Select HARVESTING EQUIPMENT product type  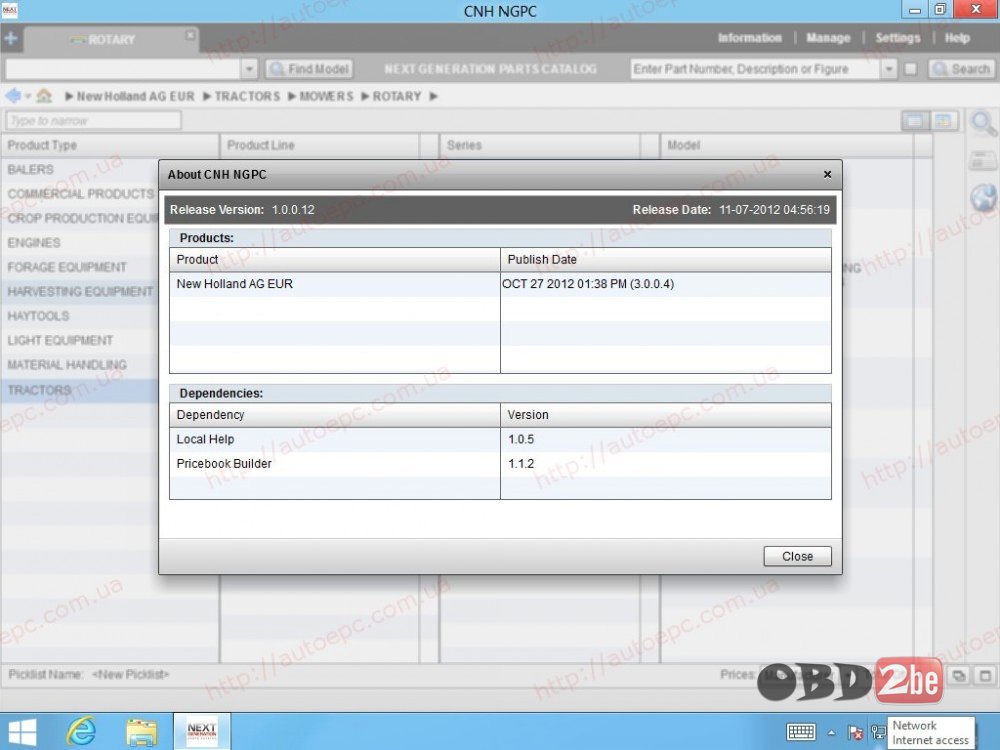[x=80, y=292]
